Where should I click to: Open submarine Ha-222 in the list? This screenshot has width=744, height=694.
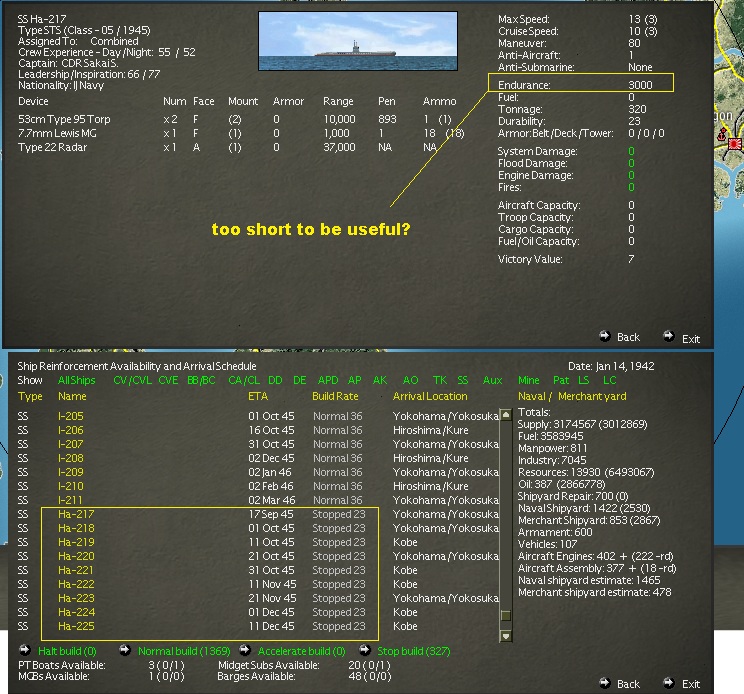(x=76, y=584)
